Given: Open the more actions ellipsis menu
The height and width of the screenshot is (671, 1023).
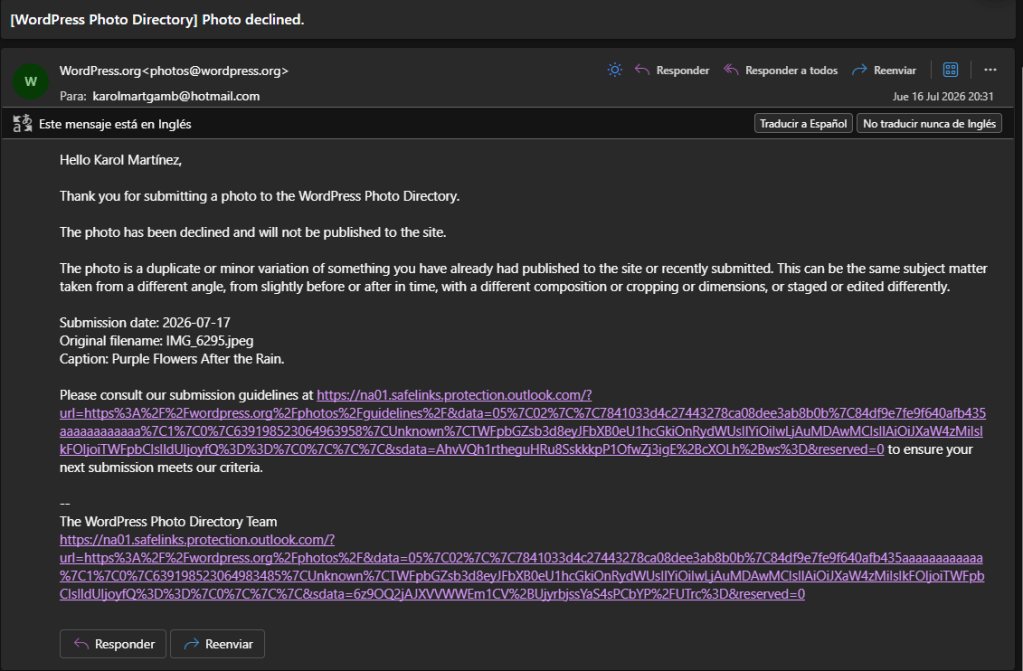Looking at the screenshot, I should 990,70.
